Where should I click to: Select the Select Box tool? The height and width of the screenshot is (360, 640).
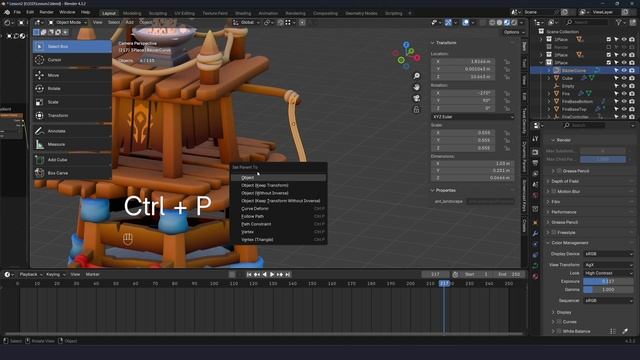(72, 47)
